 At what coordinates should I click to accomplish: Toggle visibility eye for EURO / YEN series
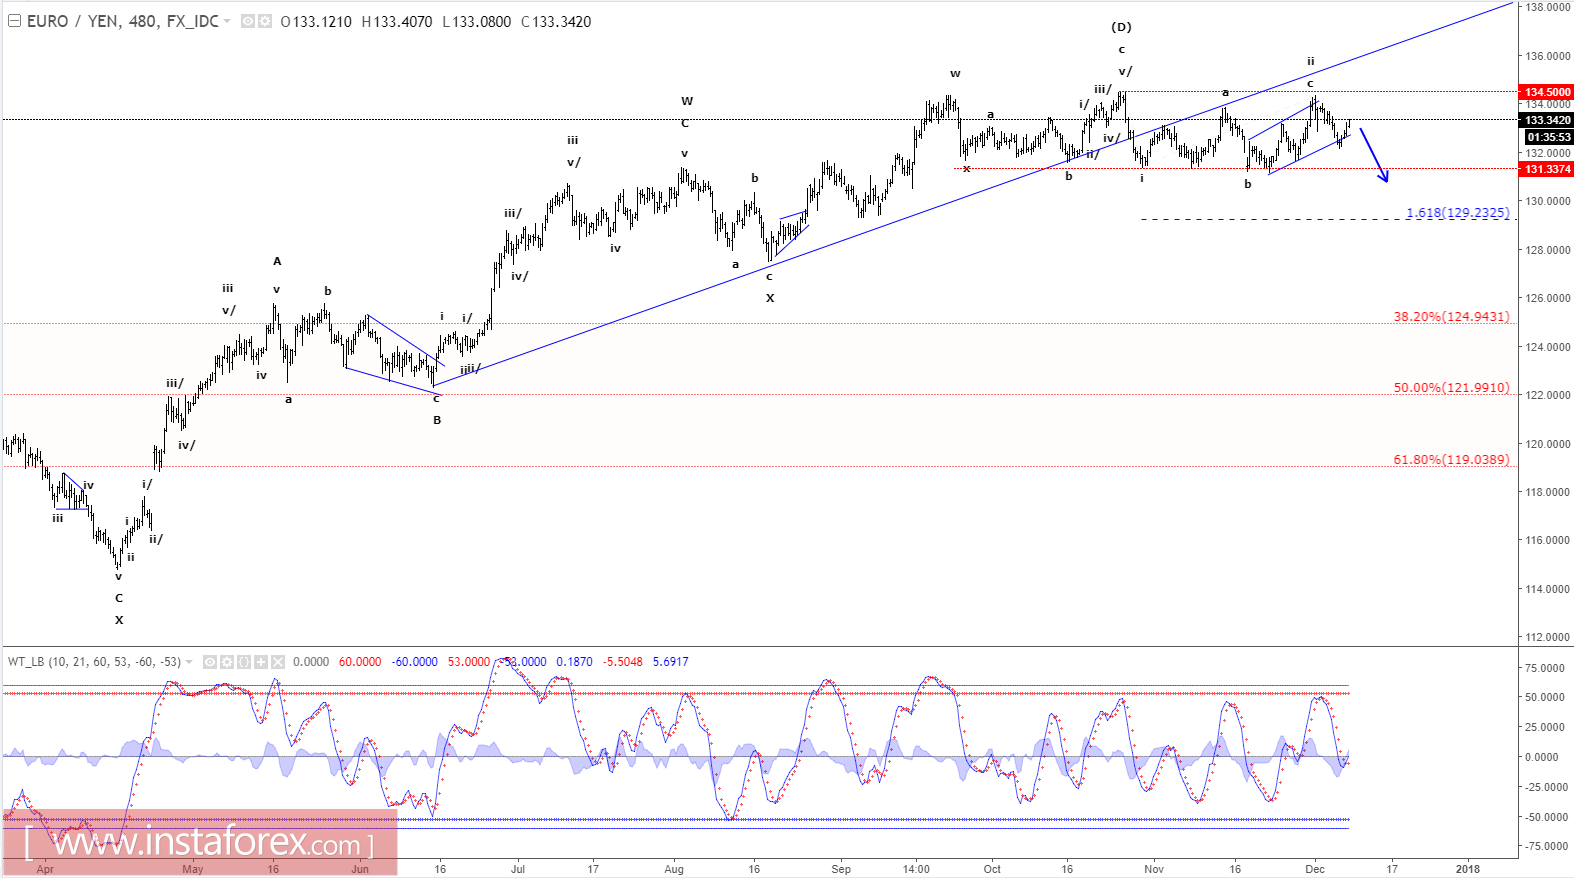click(x=248, y=21)
